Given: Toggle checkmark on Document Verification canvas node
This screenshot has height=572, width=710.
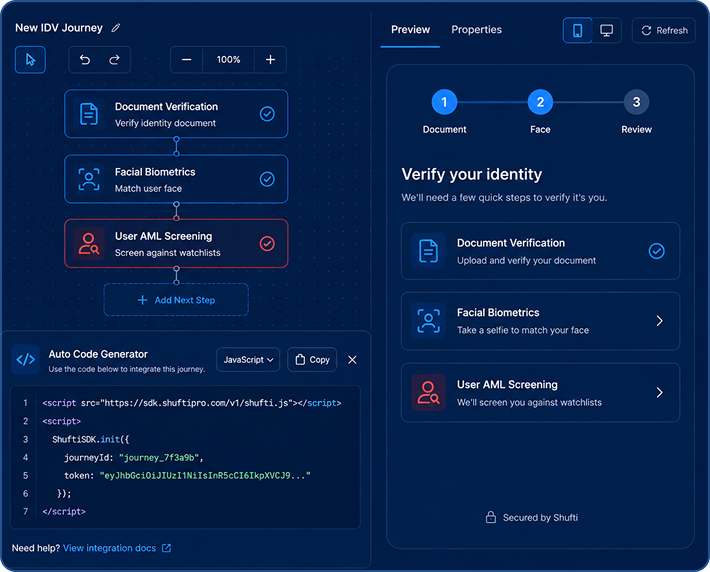Looking at the screenshot, I should (x=267, y=114).
